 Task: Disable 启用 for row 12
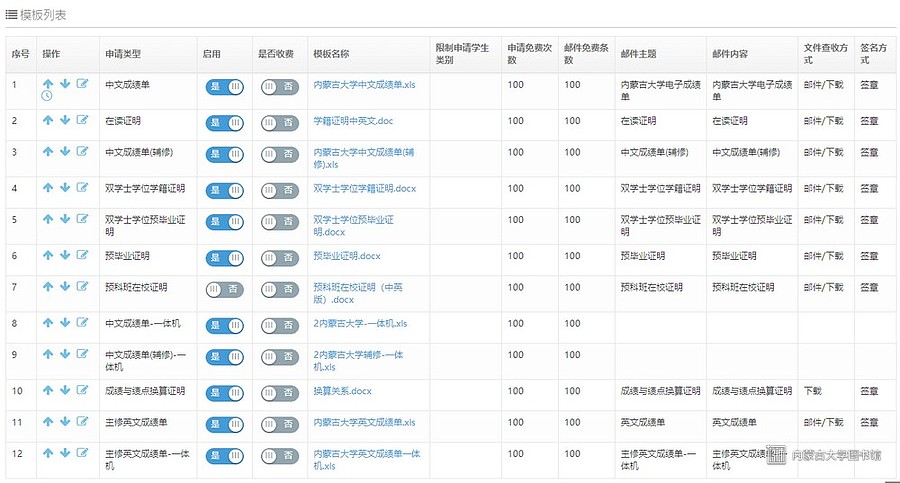pyautogui.click(x=224, y=456)
